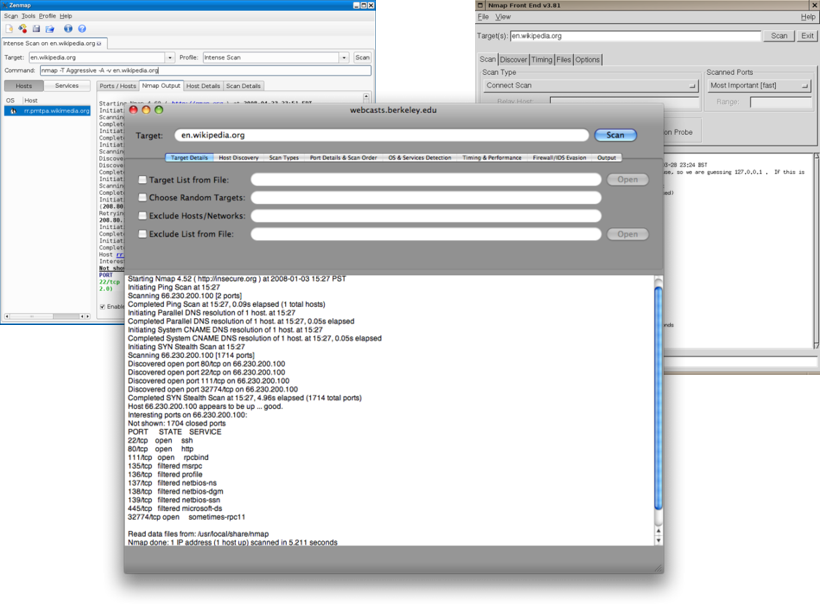Screen dimensions: 820x607
Task: Toggle the Enable checkbox below Zenmap output
Action: [x=102, y=306]
